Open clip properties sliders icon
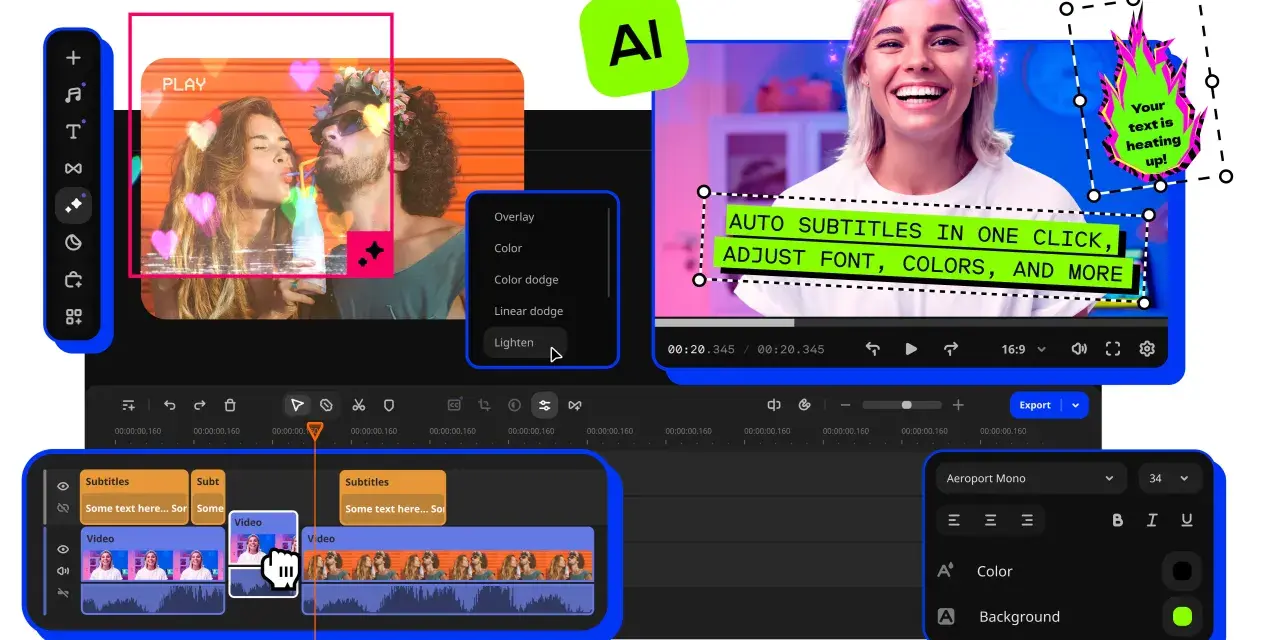1280x640 pixels. coord(544,405)
